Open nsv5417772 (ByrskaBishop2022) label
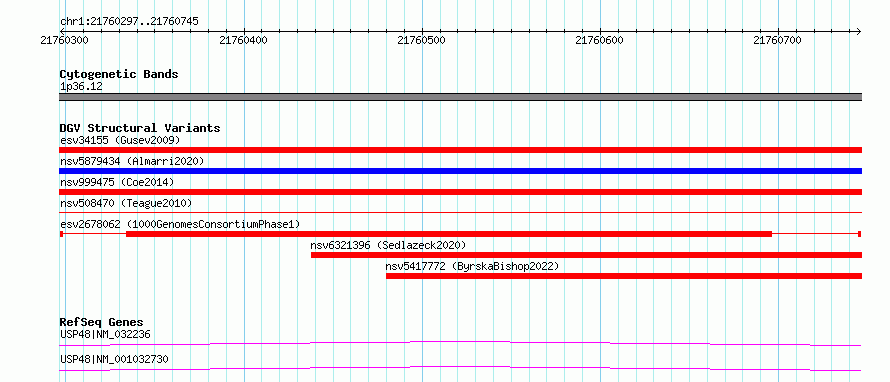The image size is (890, 382). (472, 266)
